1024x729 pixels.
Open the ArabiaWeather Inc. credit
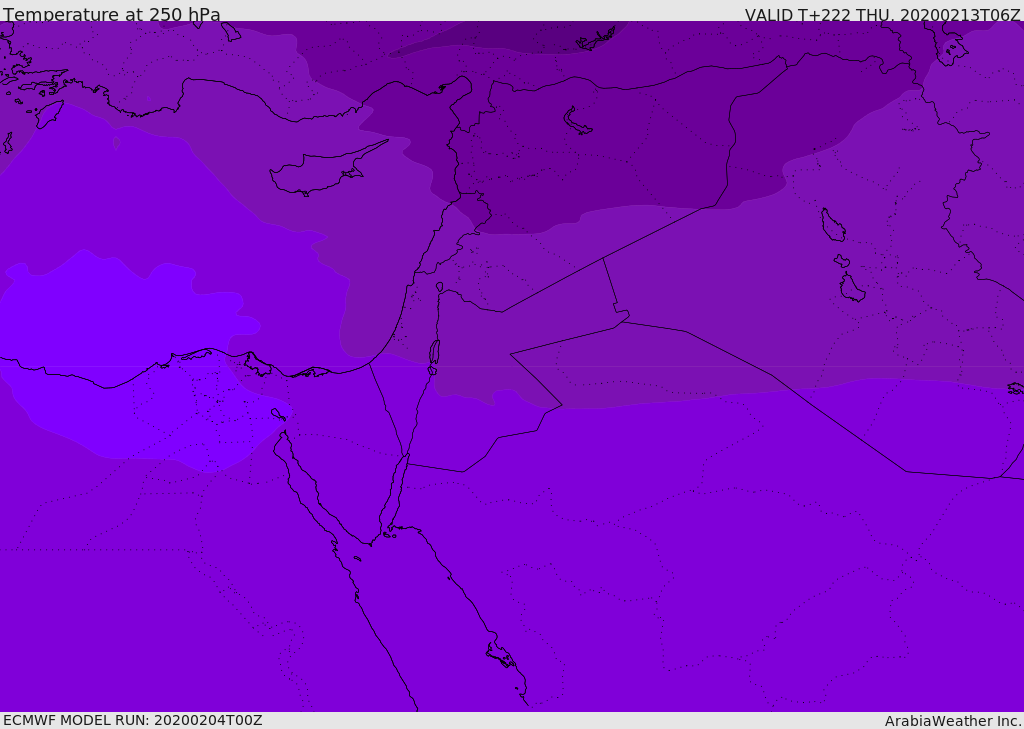pyautogui.click(x=953, y=721)
